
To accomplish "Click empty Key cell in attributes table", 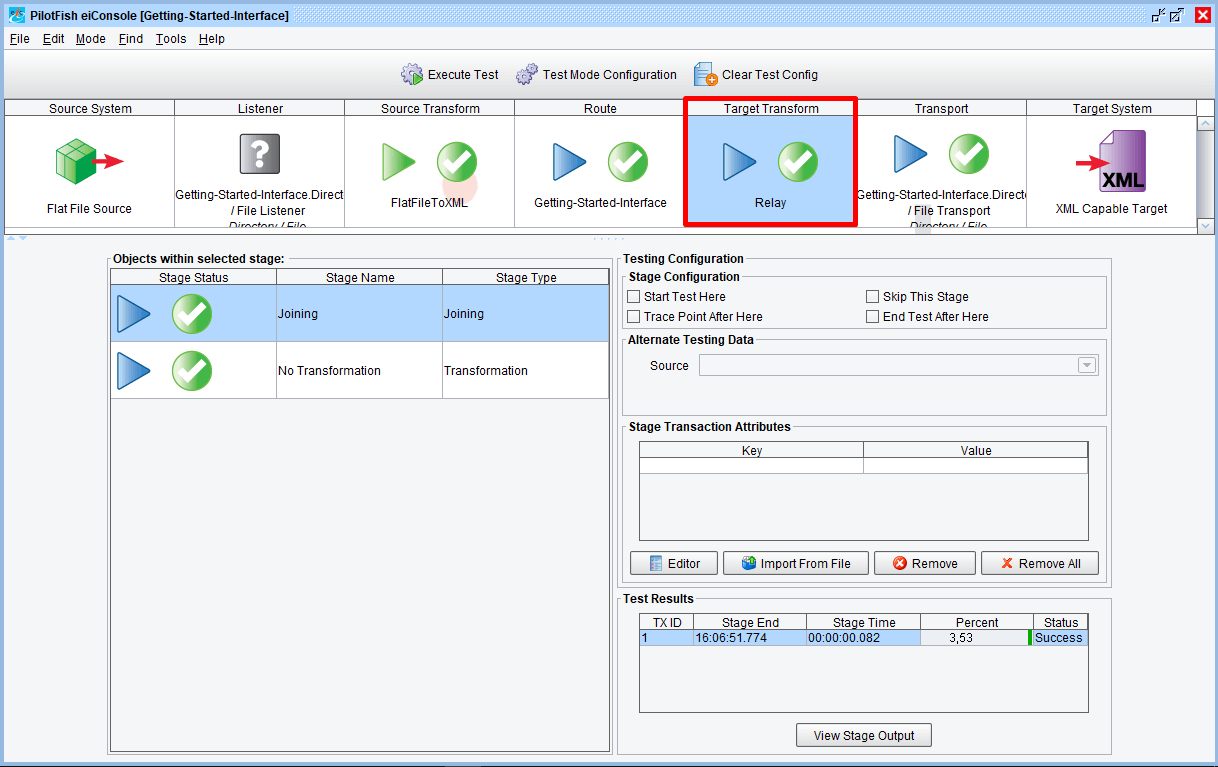I will click(752, 466).
